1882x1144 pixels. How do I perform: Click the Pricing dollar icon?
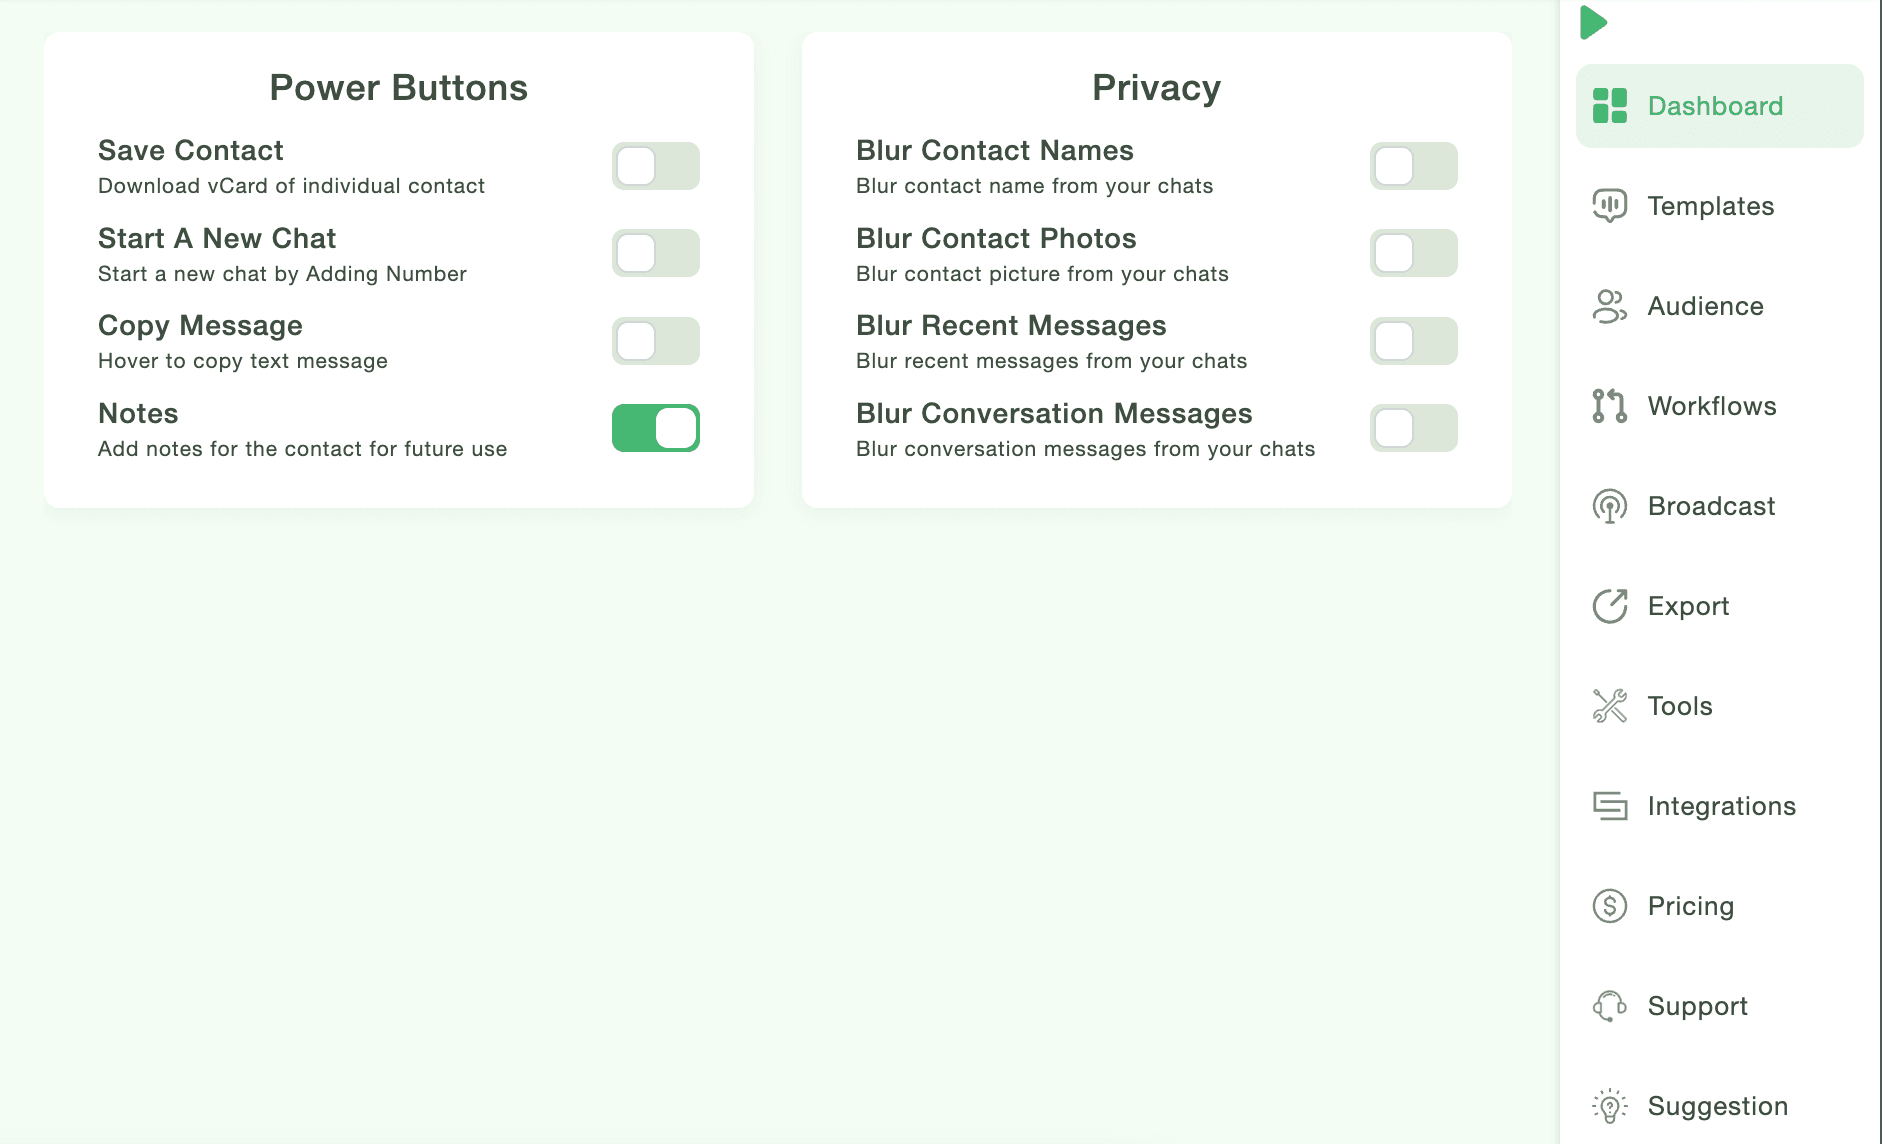coord(1610,906)
